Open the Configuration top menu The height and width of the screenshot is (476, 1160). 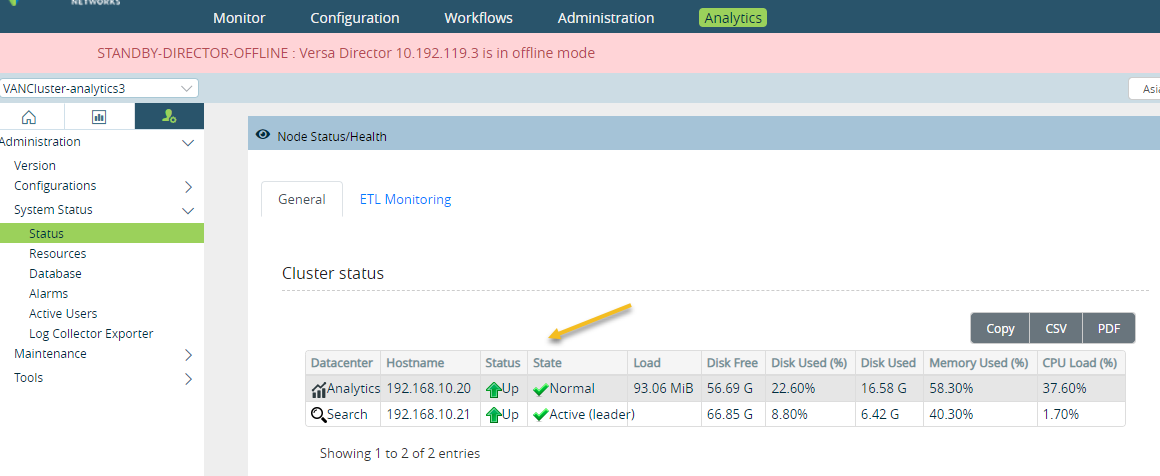pyautogui.click(x=355, y=18)
